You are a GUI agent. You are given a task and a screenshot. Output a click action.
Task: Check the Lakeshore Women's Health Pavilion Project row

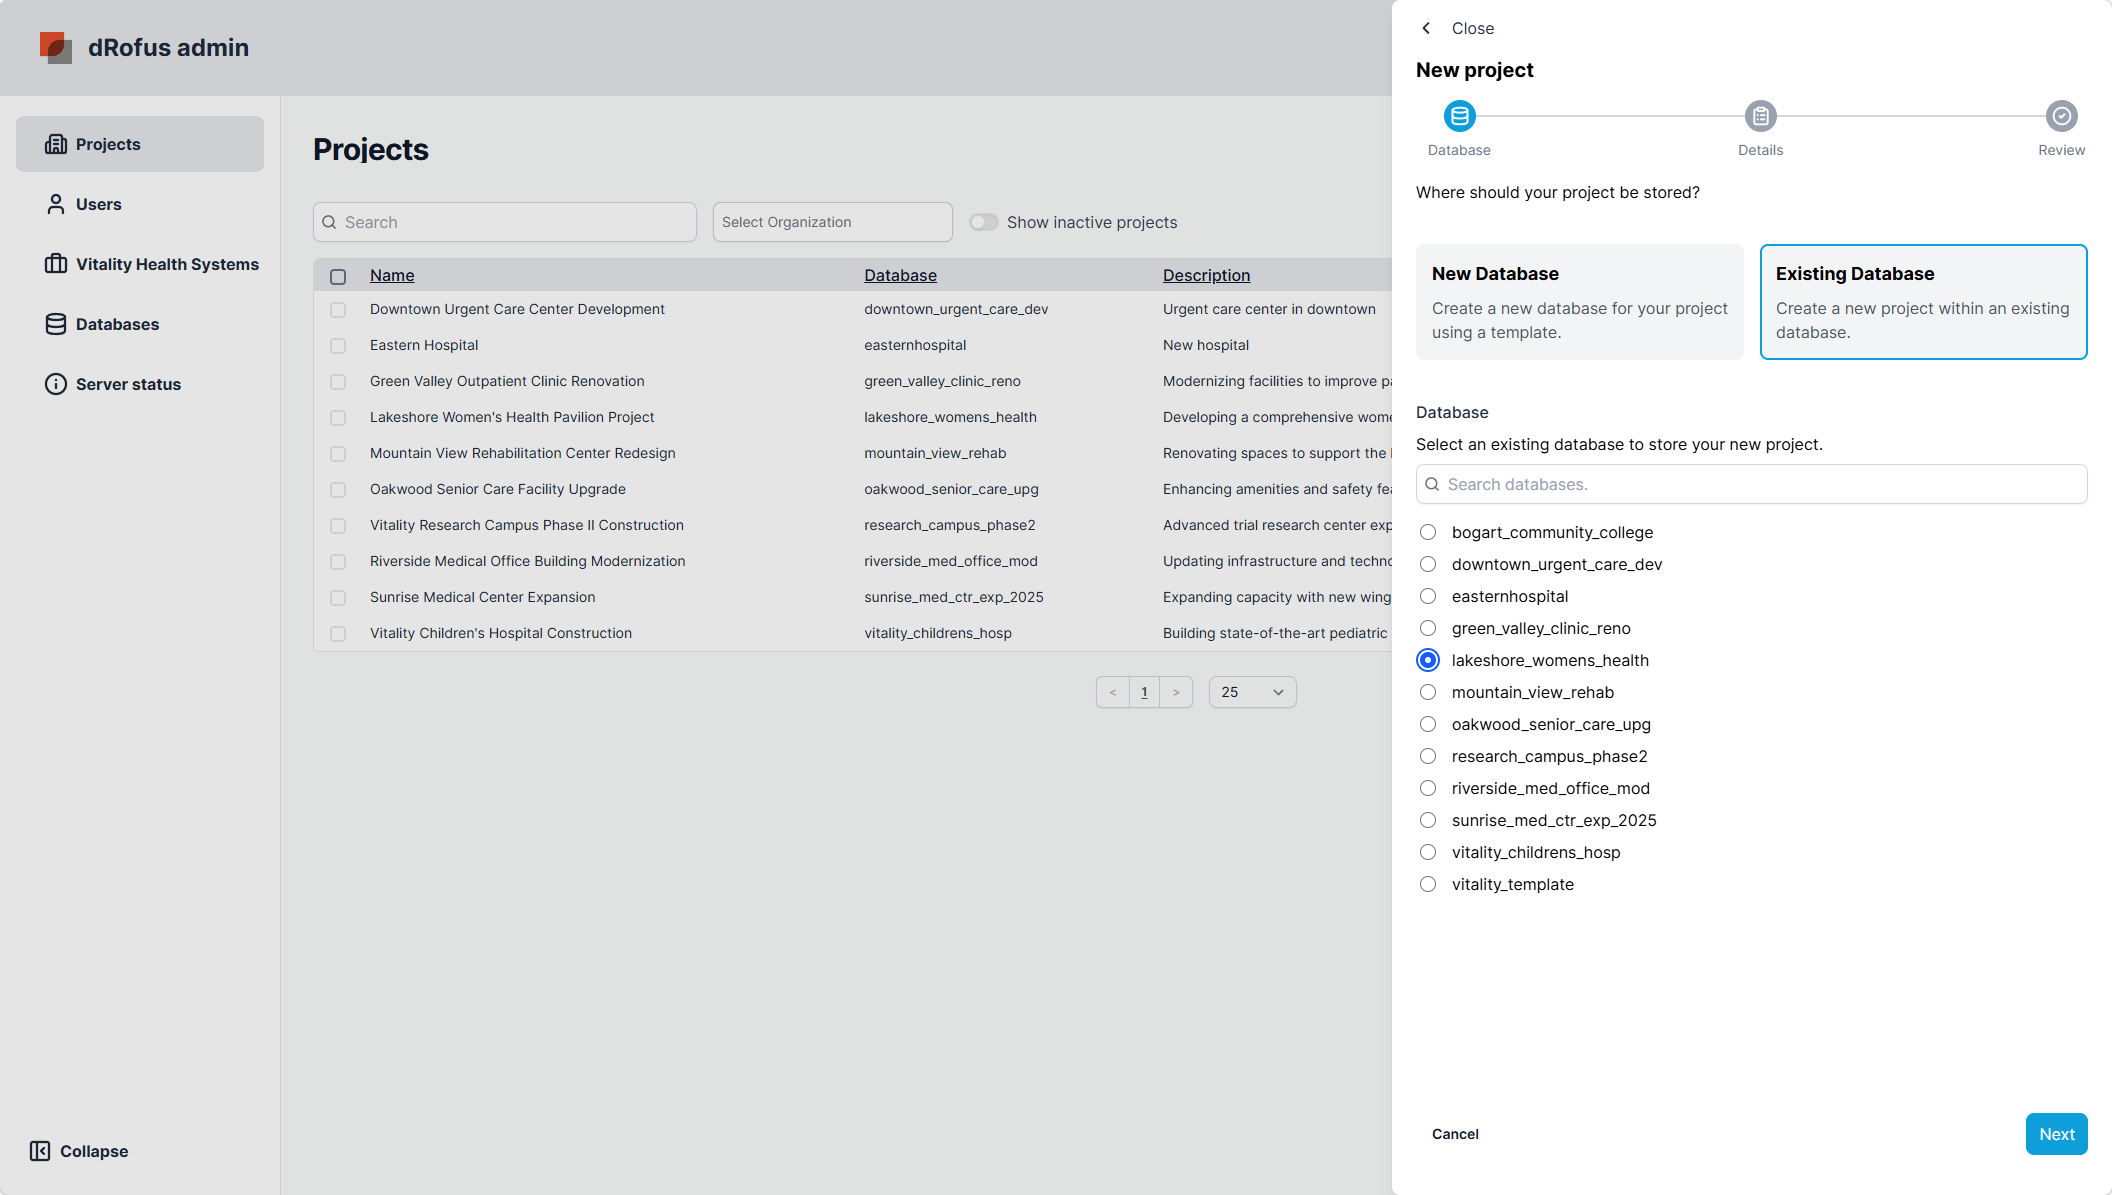(338, 418)
